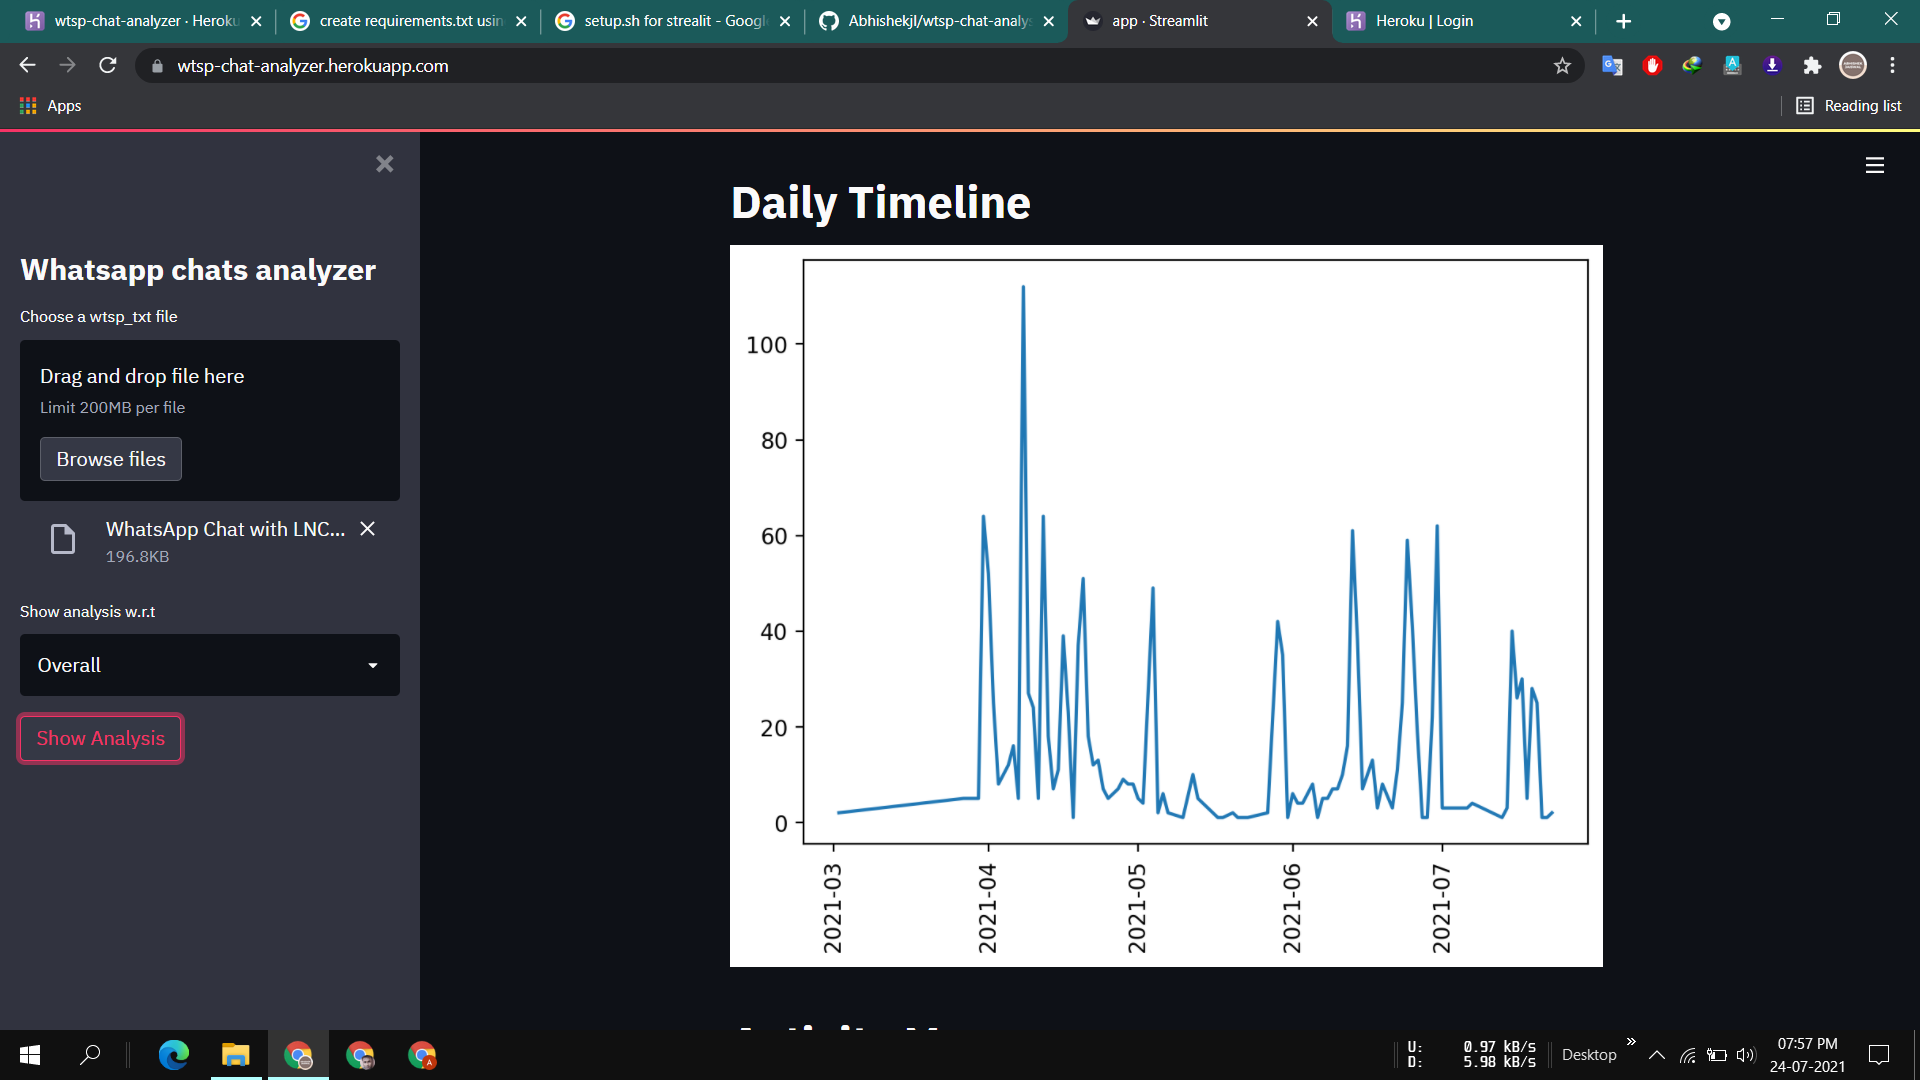Remove the uploaded WhatsApp Chat file
Viewport: 1920px width, 1080px height.
(x=366, y=529)
